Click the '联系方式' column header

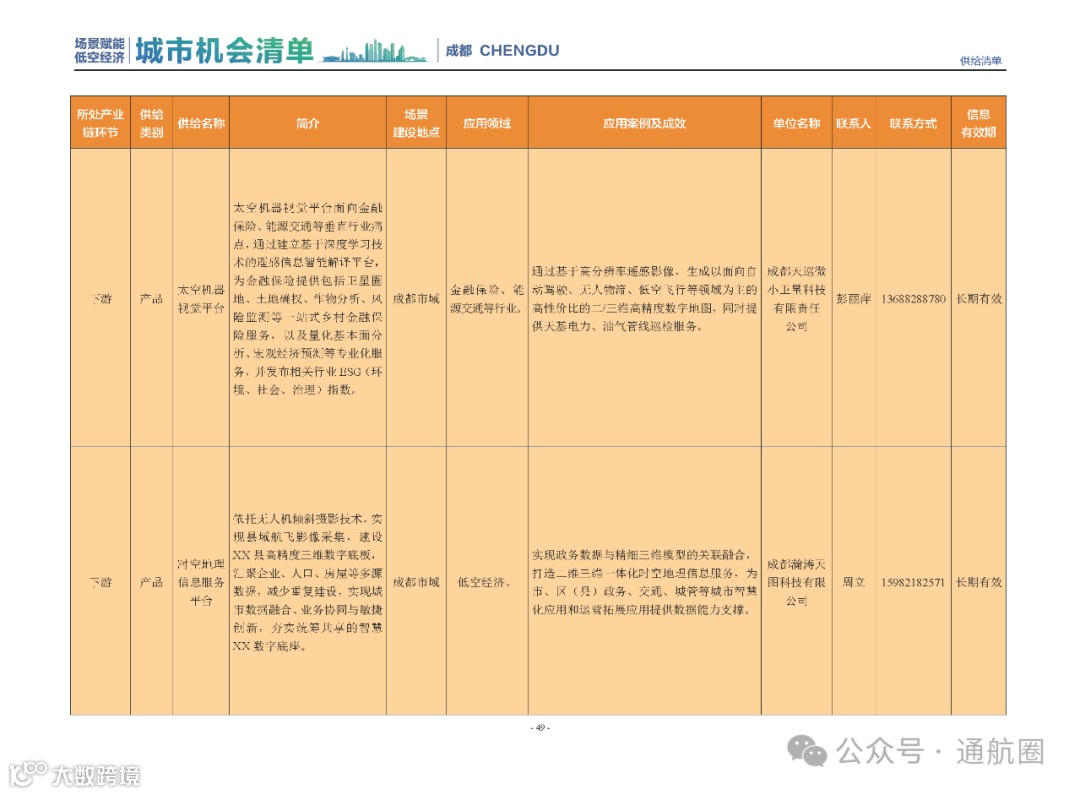coord(913,123)
